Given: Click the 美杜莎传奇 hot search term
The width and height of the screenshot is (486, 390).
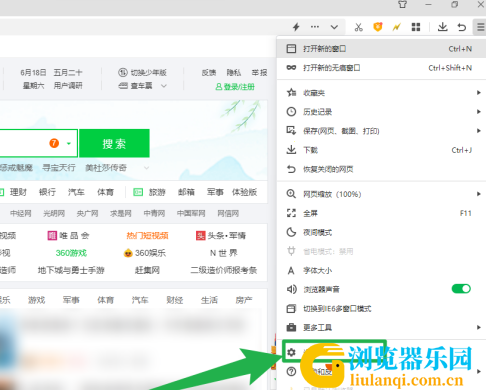Looking at the screenshot, I should click(106, 168).
